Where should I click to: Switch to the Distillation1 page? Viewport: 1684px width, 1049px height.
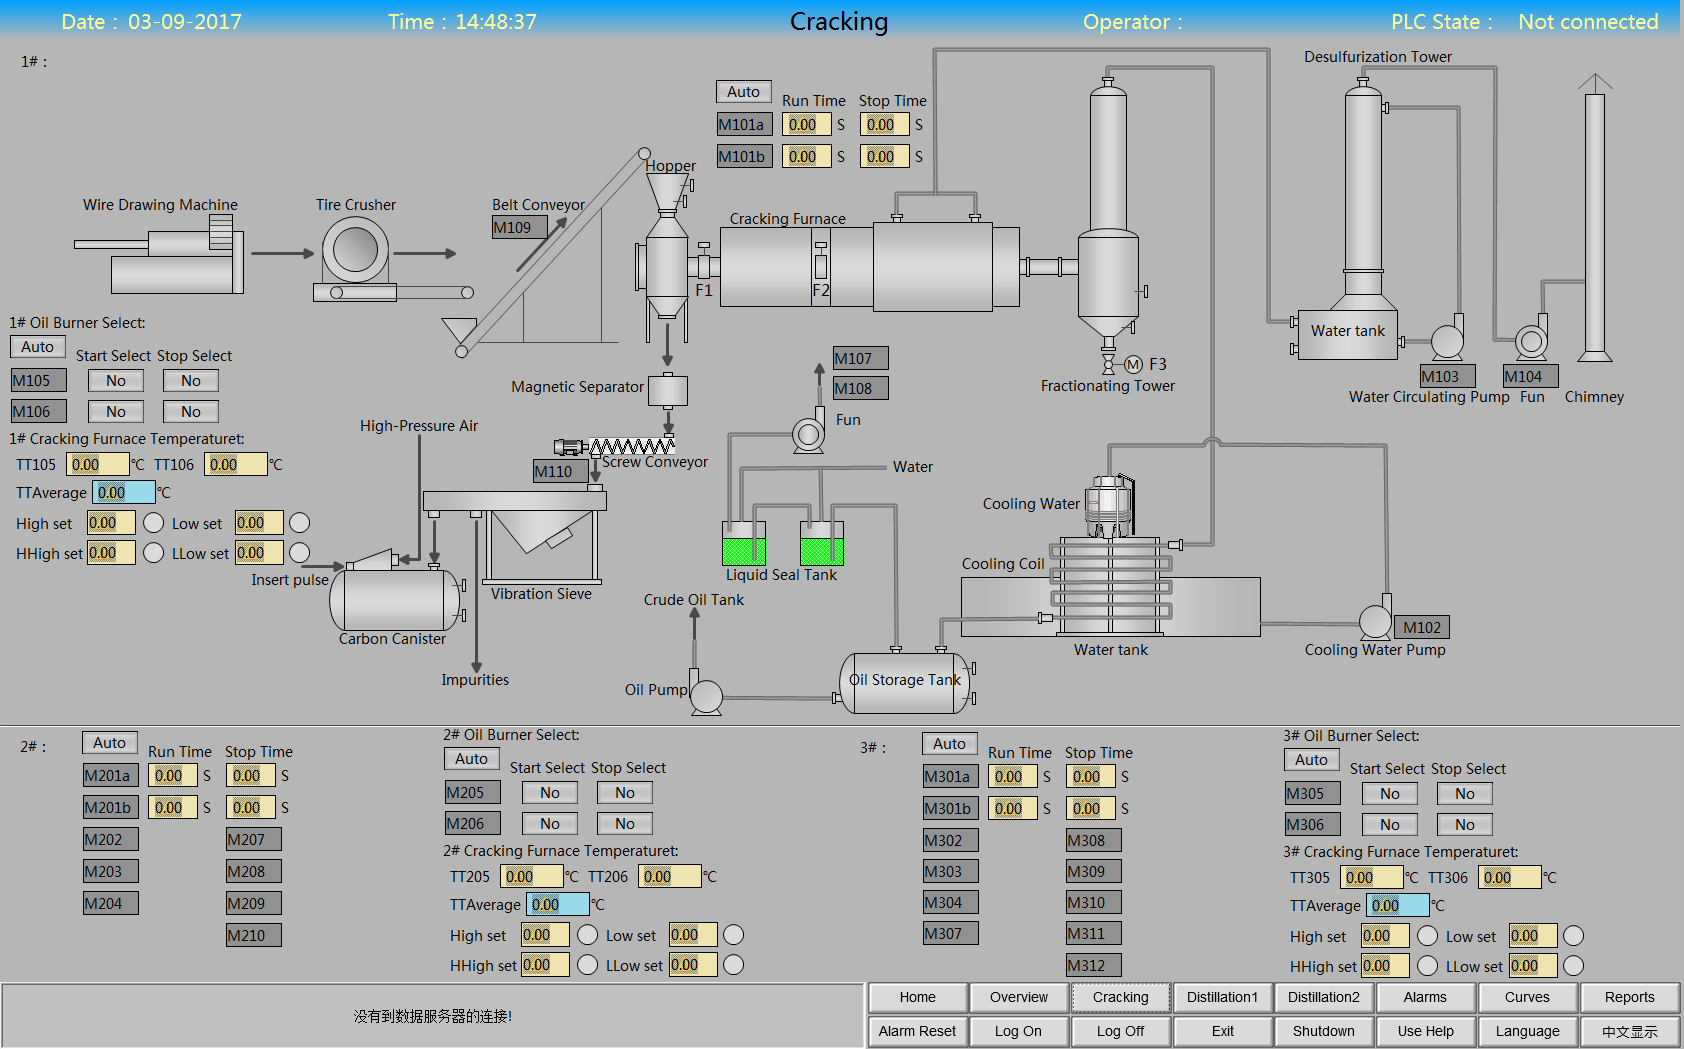pos(1222,997)
